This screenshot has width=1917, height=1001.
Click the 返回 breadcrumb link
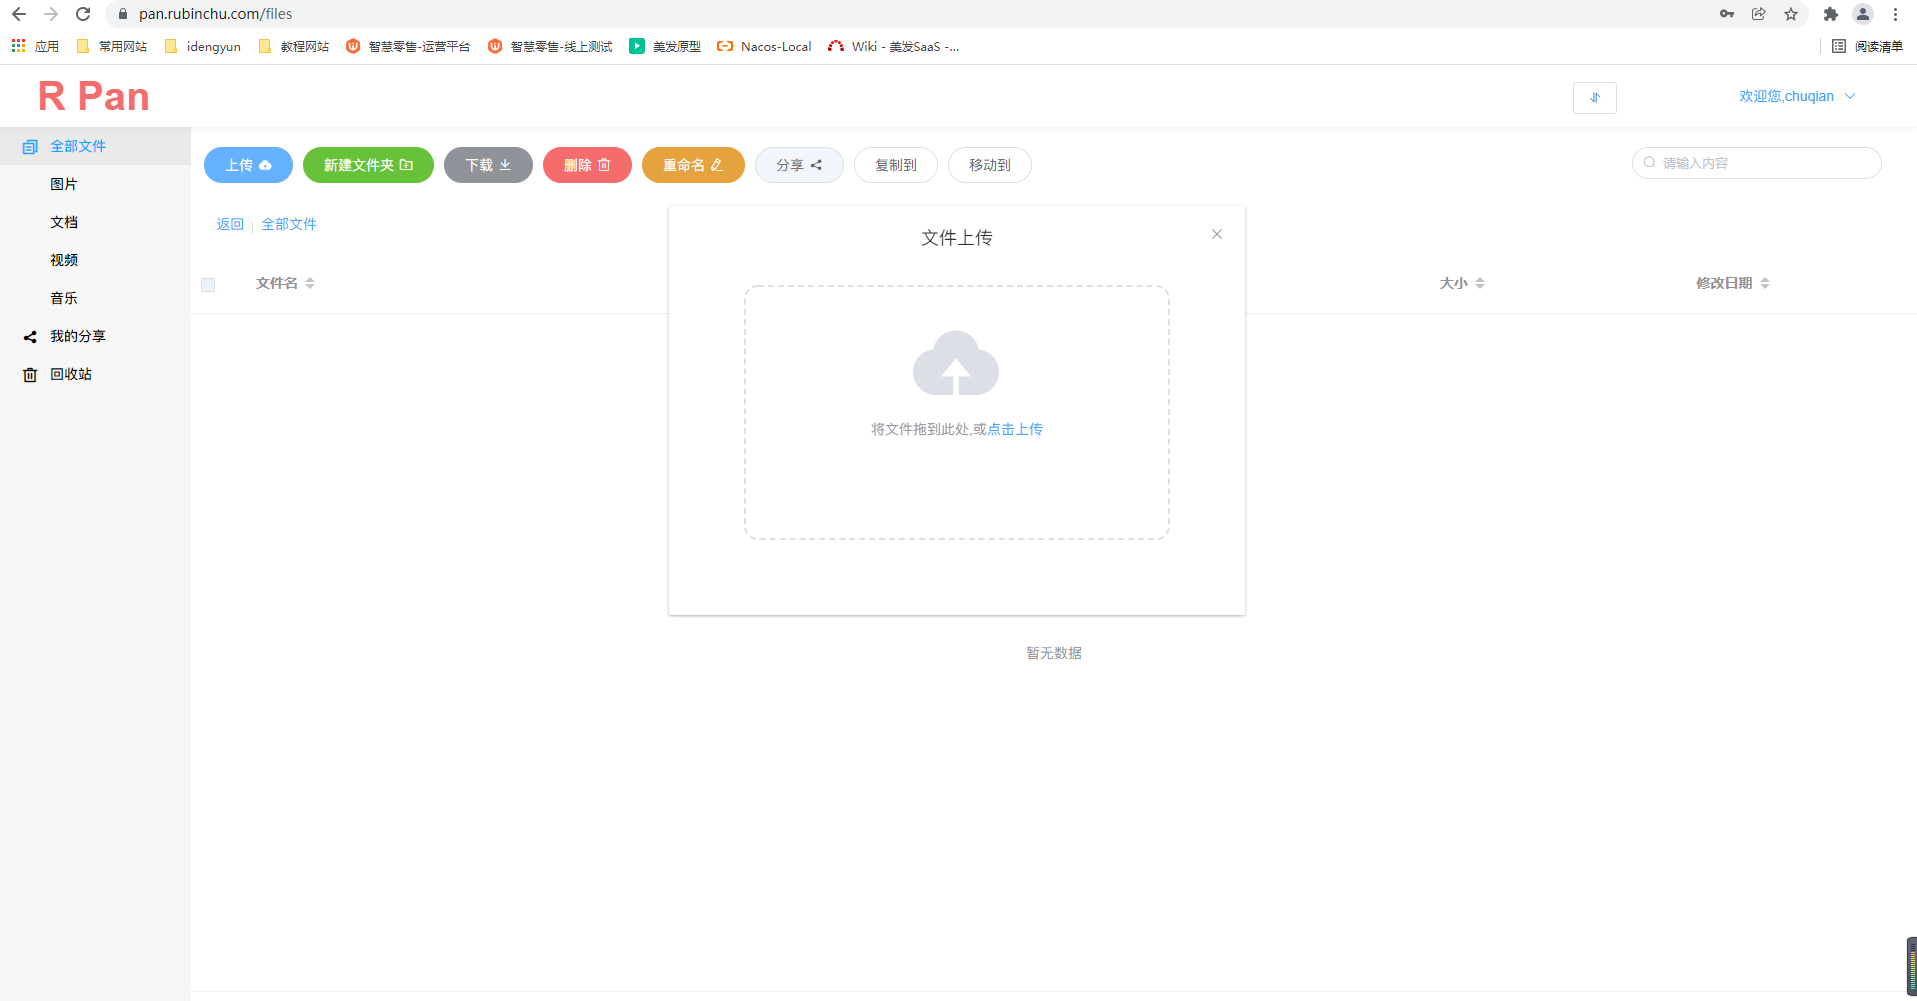click(230, 224)
